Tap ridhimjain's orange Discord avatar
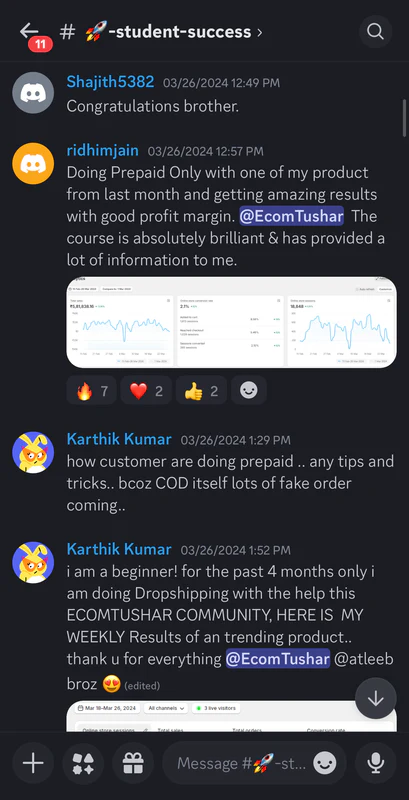The width and height of the screenshot is (409, 800). 33,163
